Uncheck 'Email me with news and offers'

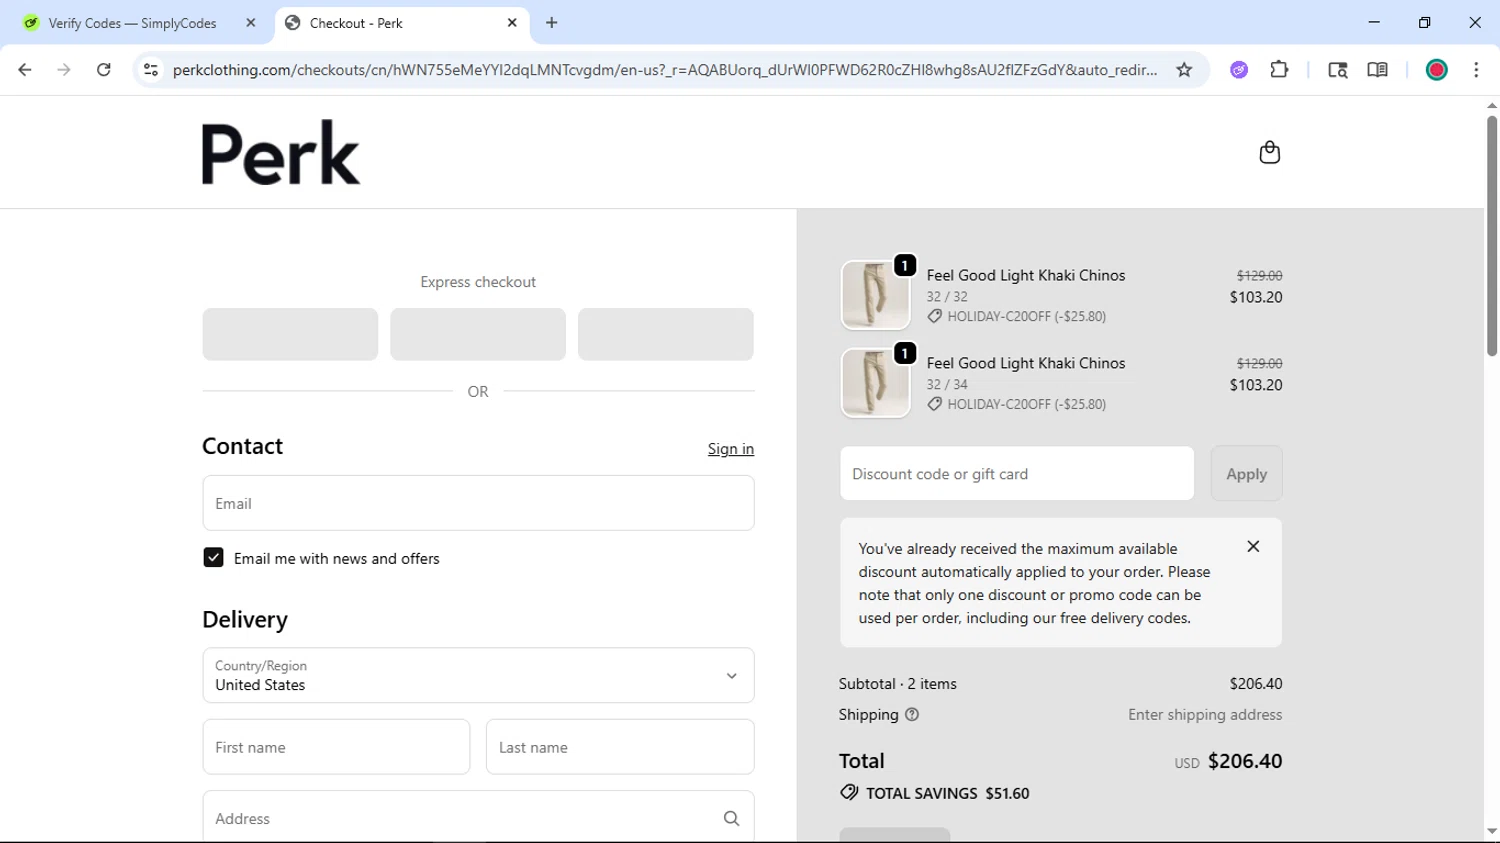(213, 558)
